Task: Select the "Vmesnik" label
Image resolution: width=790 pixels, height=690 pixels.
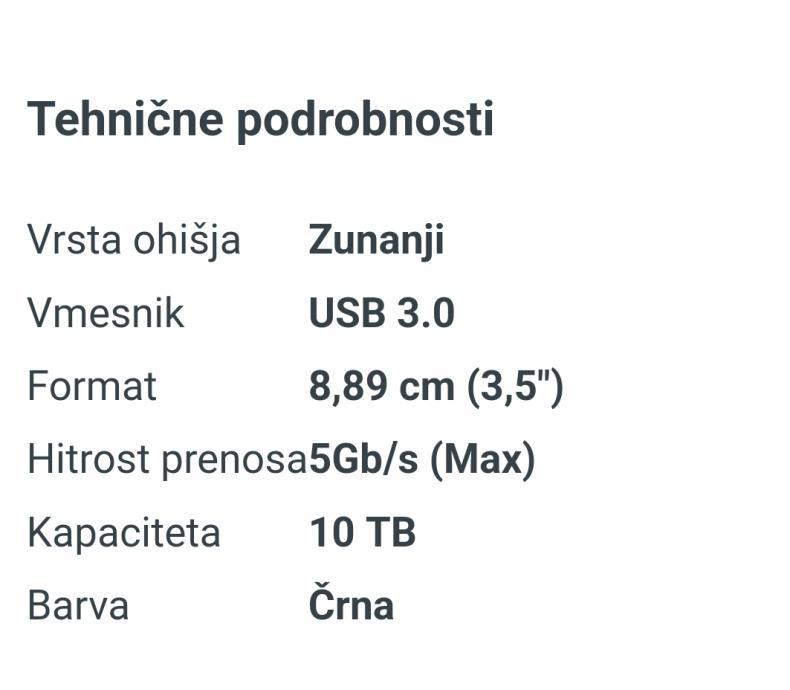Action: [x=106, y=313]
